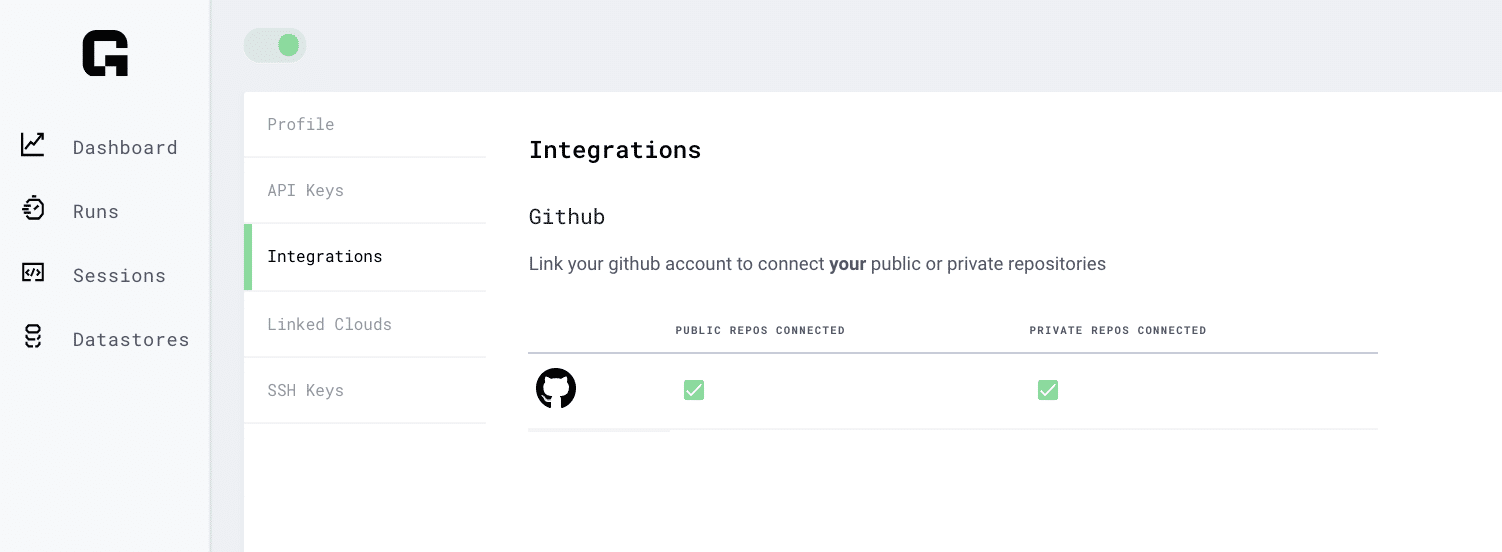The height and width of the screenshot is (552, 1502).
Task: Open Dashboard from the sidebar
Action: tap(125, 148)
